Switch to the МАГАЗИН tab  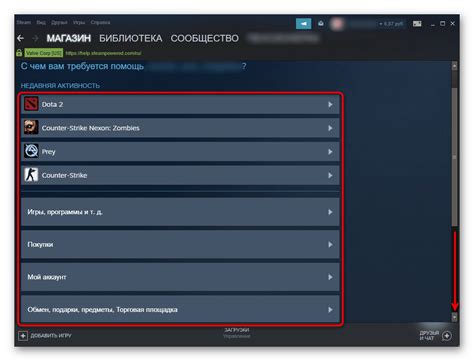69,38
